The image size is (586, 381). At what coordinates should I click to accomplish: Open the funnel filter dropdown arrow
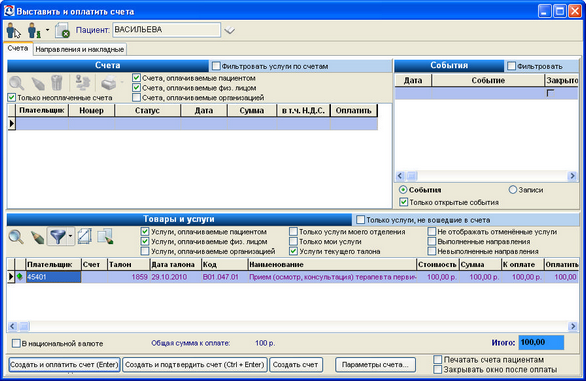70,236
